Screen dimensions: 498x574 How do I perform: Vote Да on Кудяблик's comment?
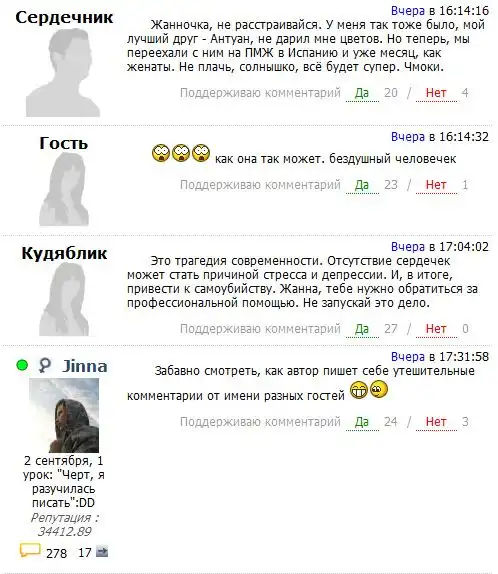click(362, 329)
